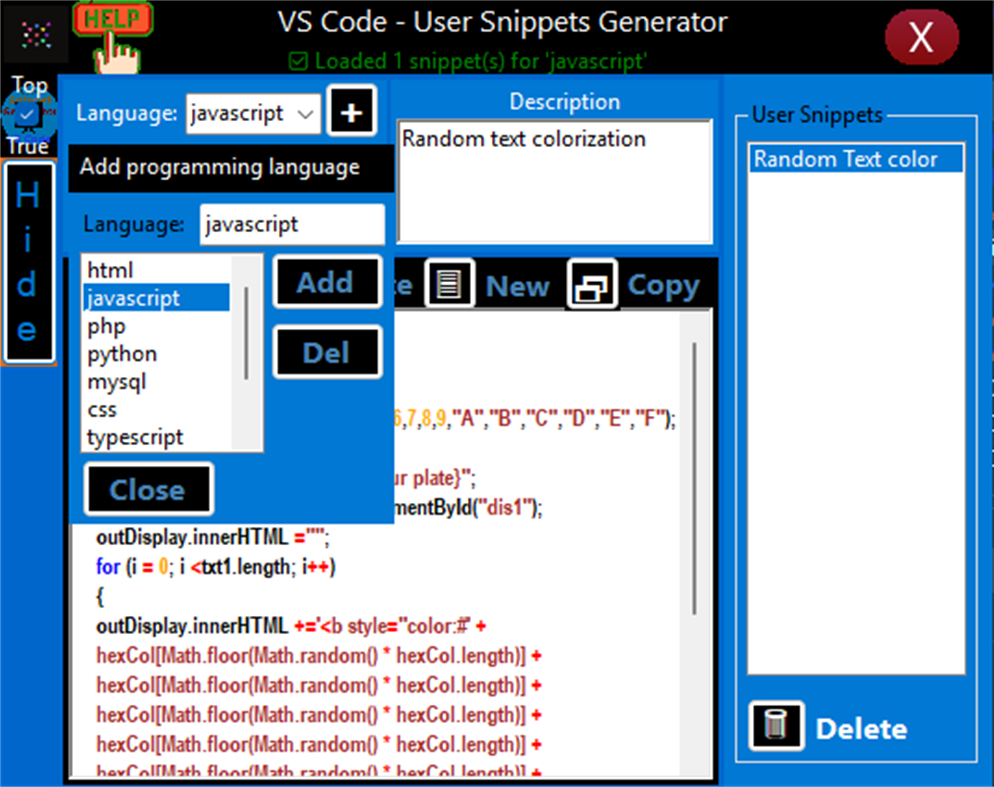Screen dimensions: 994x787
Task: Click the Language text field in add panel
Action: (x=292, y=224)
